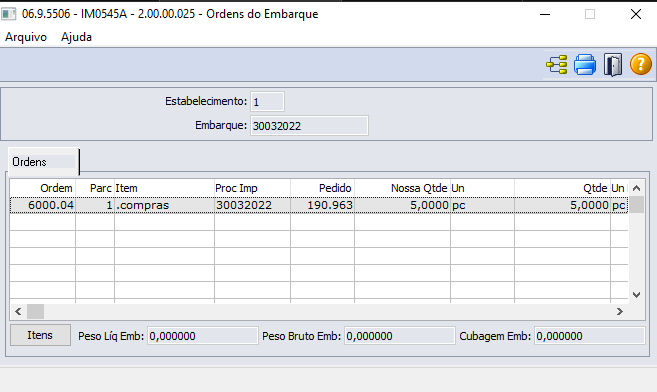Click the Ordem column header
The image size is (657, 392).
coord(43,188)
